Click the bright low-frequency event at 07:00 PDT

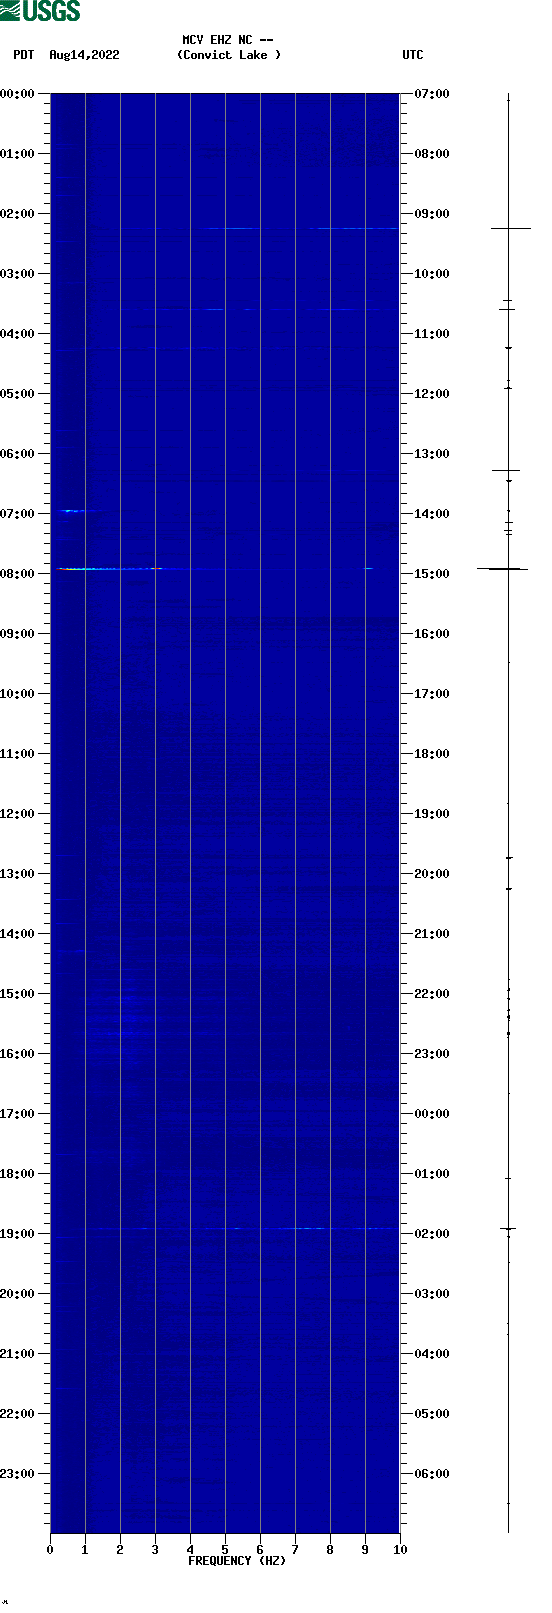tap(70, 510)
